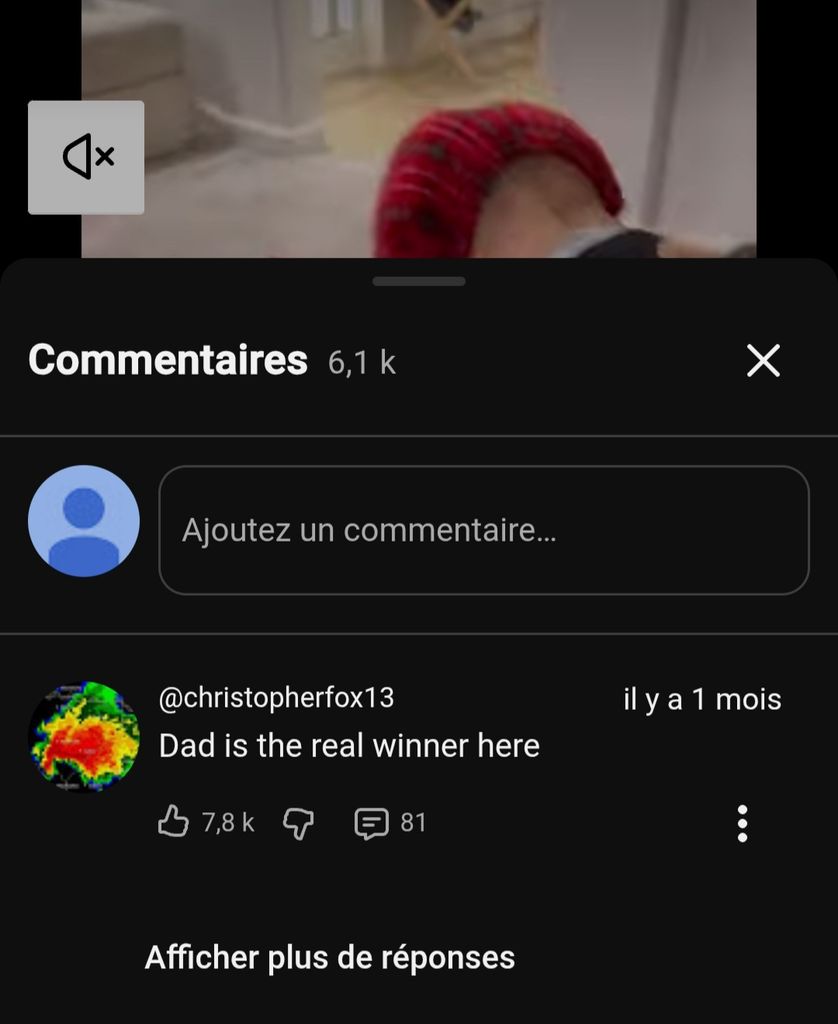Click the 81 replies count
Viewport: 838px width, 1024px height.
coord(413,823)
